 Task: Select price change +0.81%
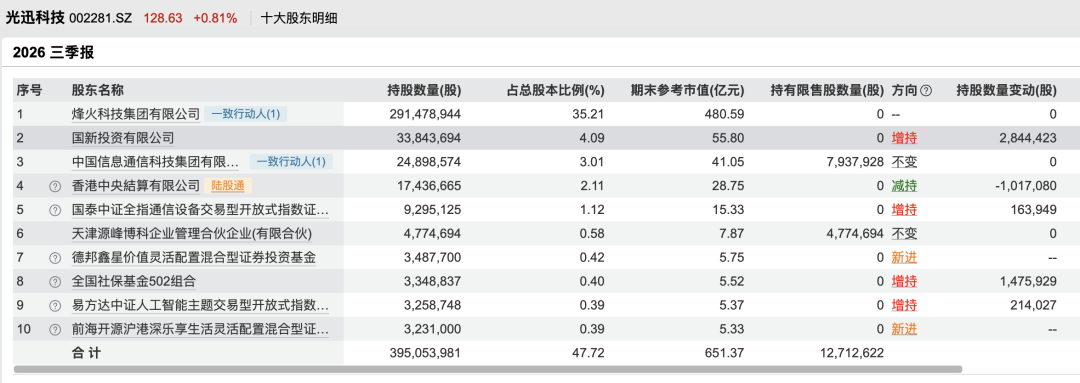215,19
